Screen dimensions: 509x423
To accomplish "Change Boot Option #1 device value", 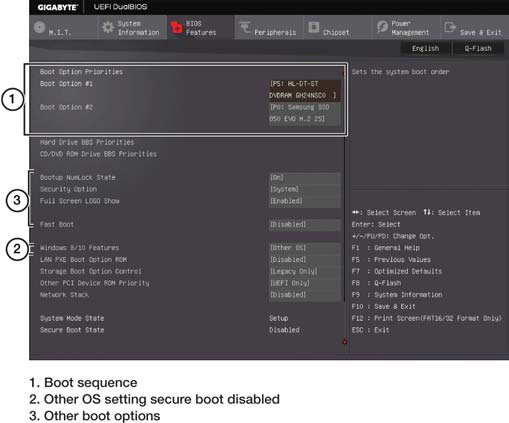I will [305, 90].
